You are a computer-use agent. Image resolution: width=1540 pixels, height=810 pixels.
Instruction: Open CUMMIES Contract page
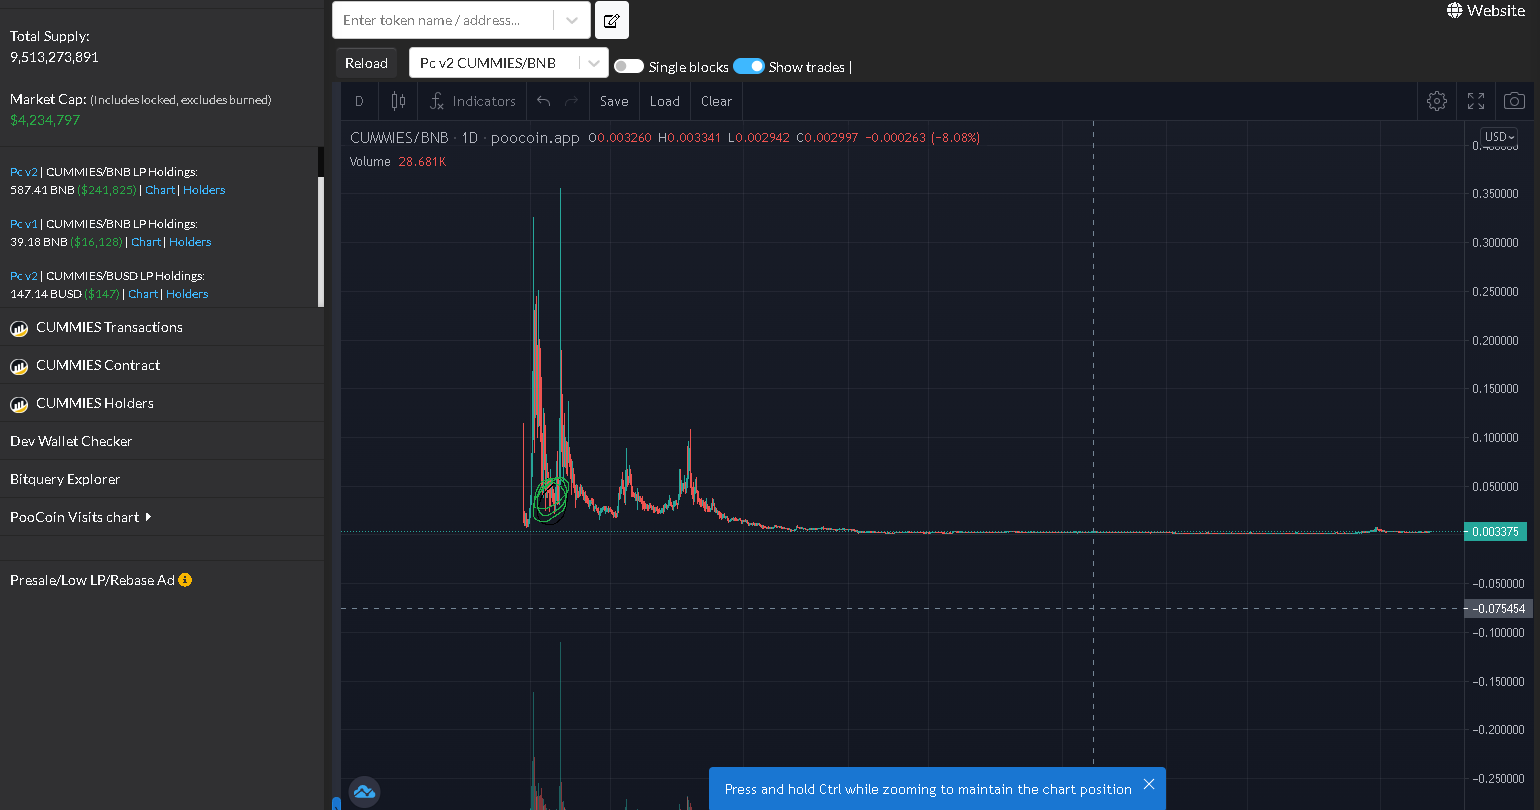[98, 365]
